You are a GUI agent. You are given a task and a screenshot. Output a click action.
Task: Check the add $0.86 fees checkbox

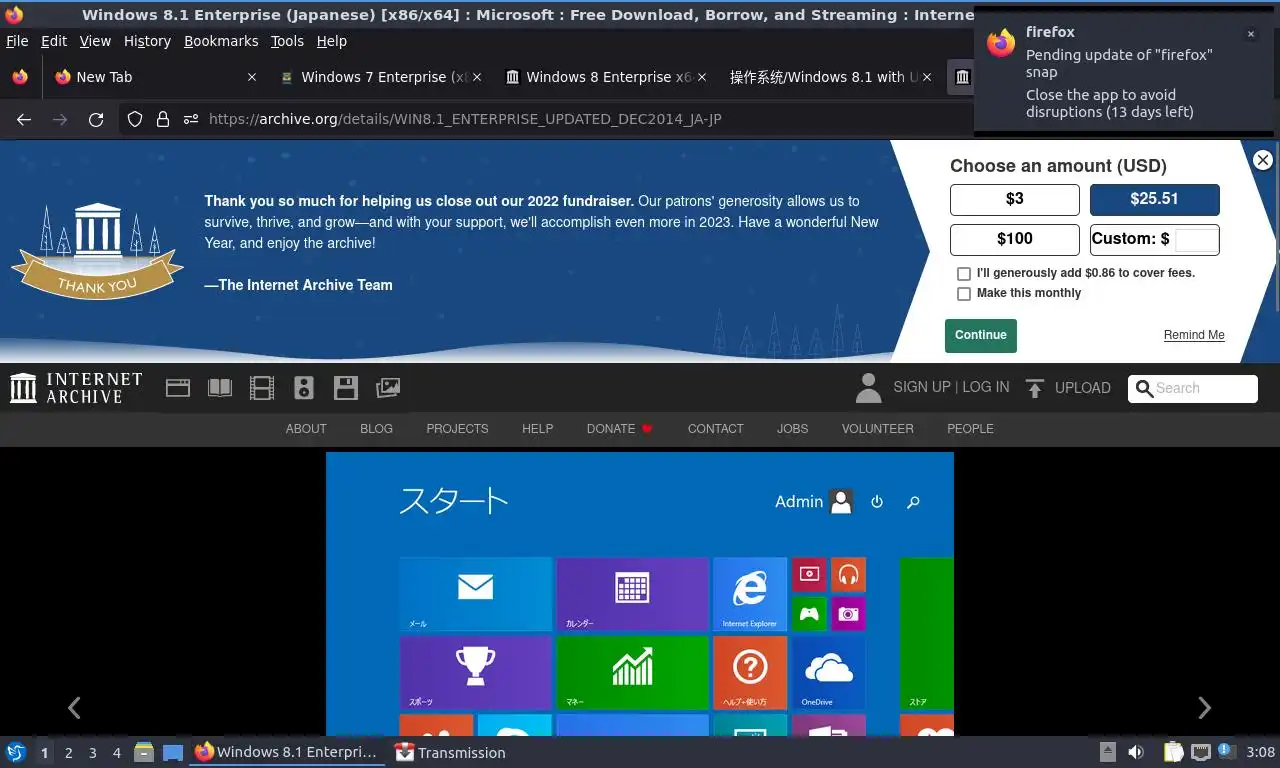[x=964, y=274]
